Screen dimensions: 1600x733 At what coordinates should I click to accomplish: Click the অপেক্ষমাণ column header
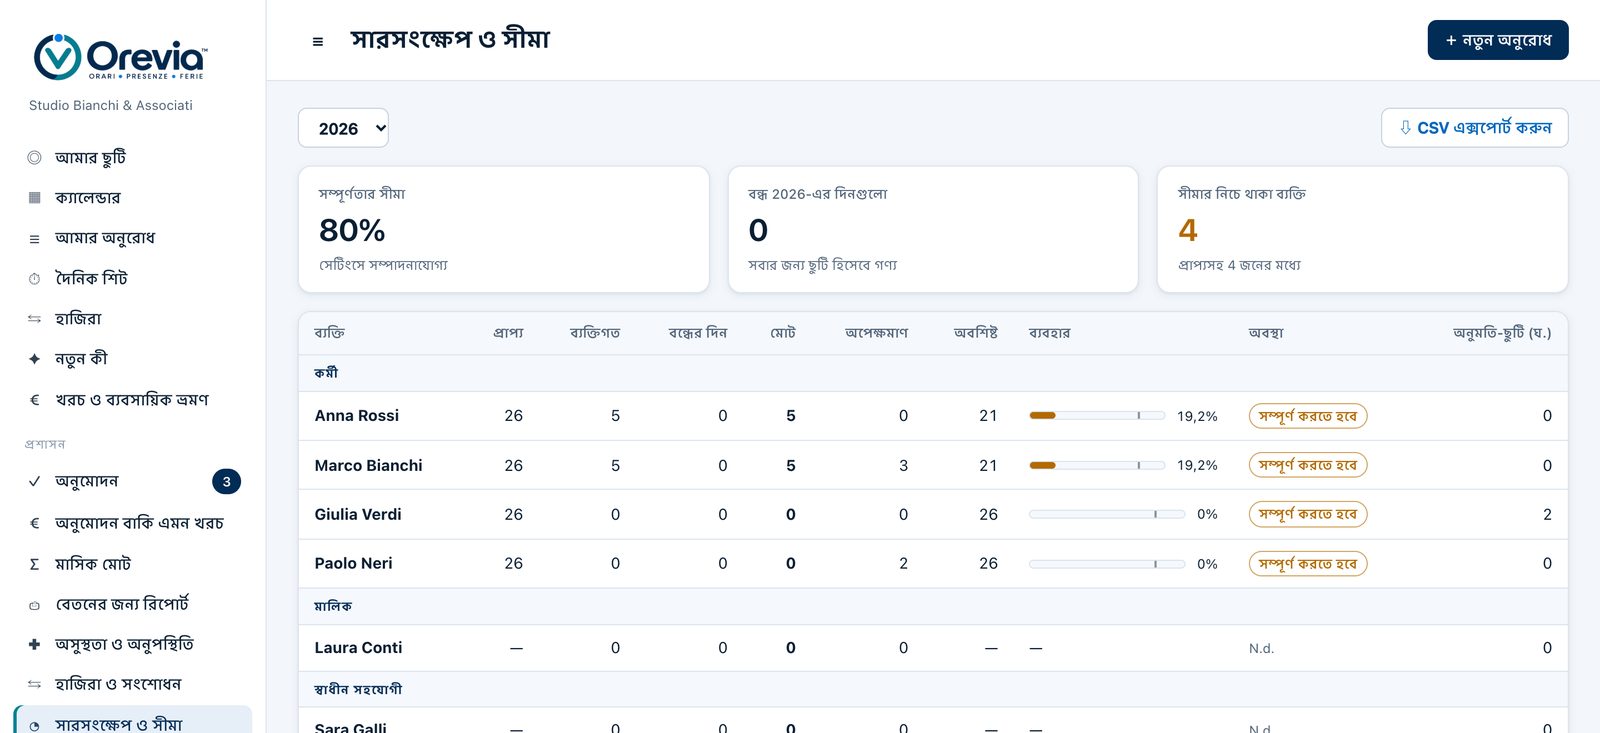point(876,333)
